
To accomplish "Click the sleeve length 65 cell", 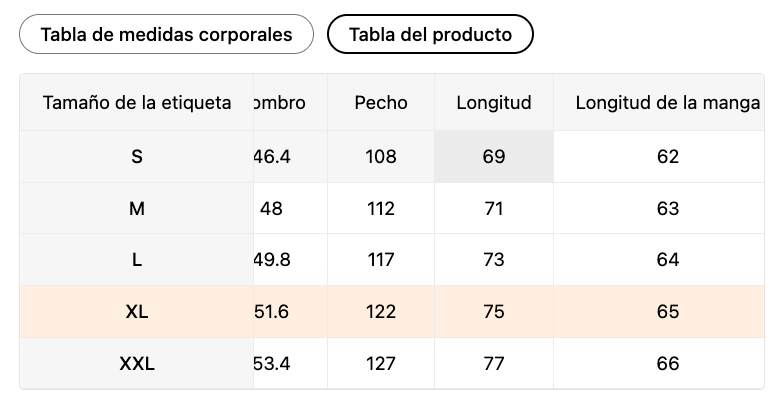I will click(667, 312).
